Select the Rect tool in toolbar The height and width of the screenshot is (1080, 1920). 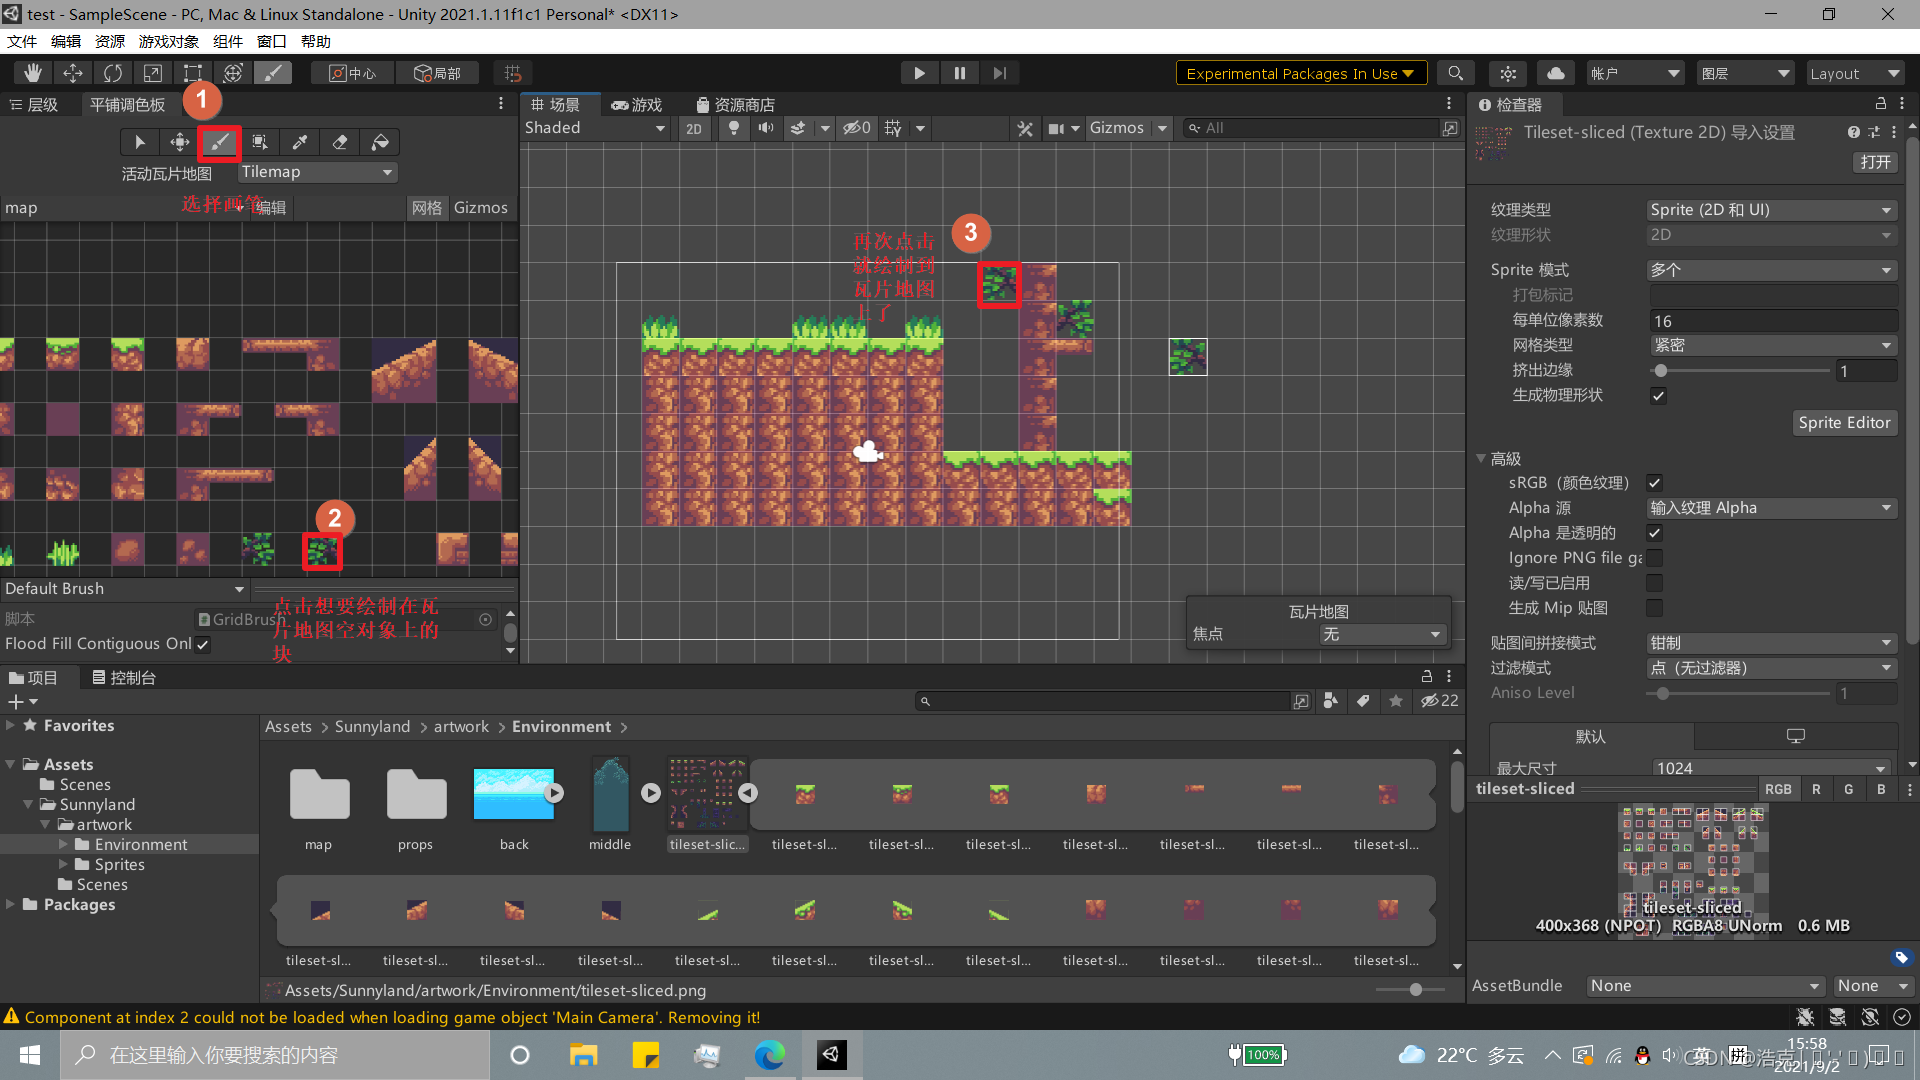(192, 73)
